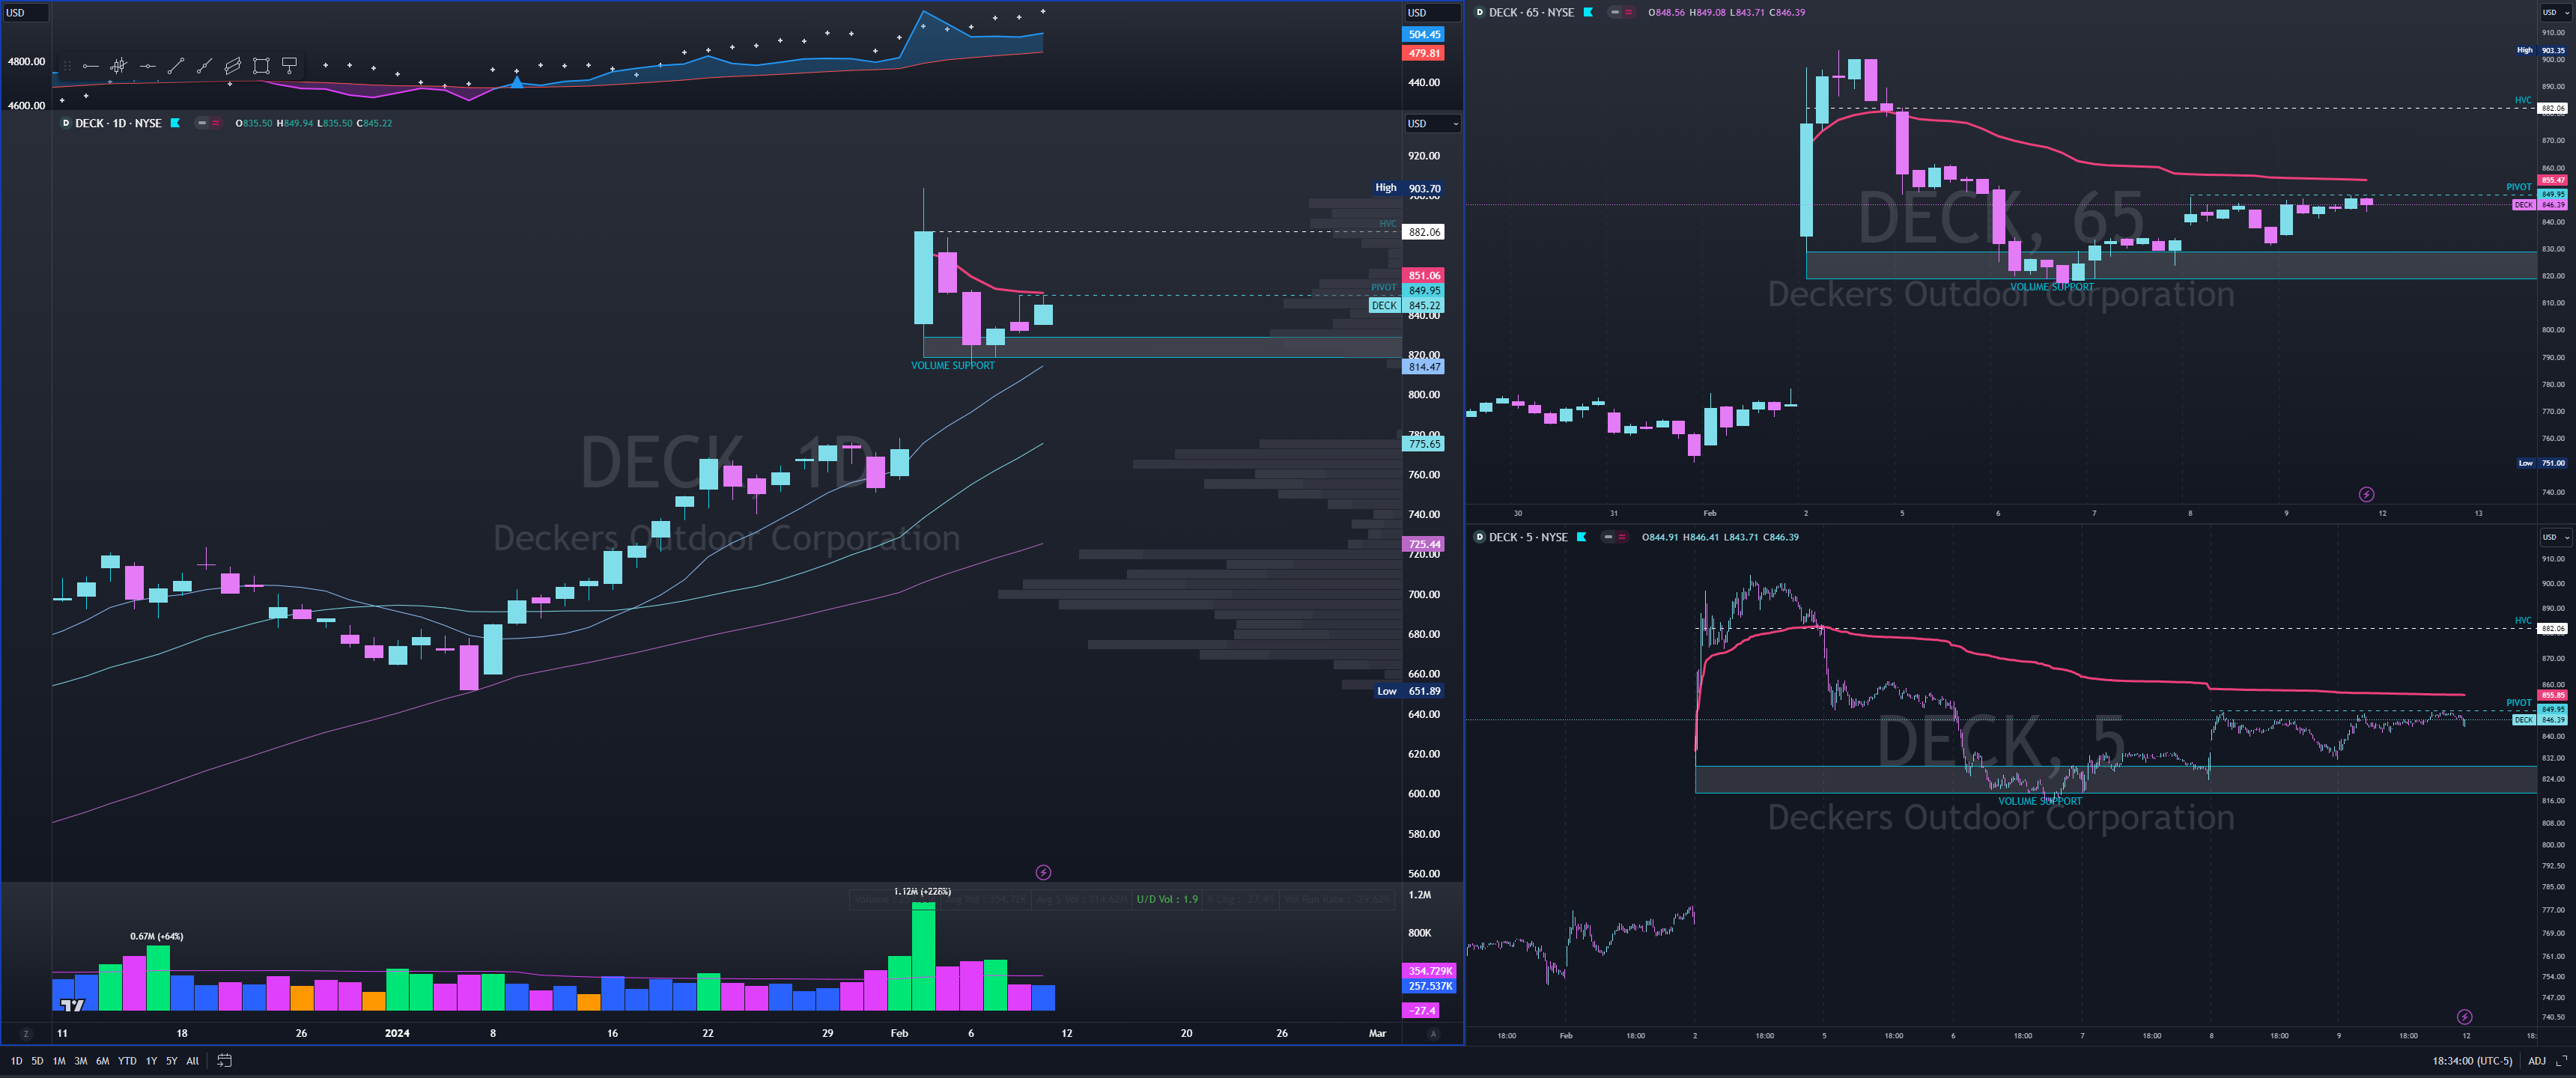The image size is (2576, 1078).
Task: Select the trend line drawing tool
Action: point(176,66)
